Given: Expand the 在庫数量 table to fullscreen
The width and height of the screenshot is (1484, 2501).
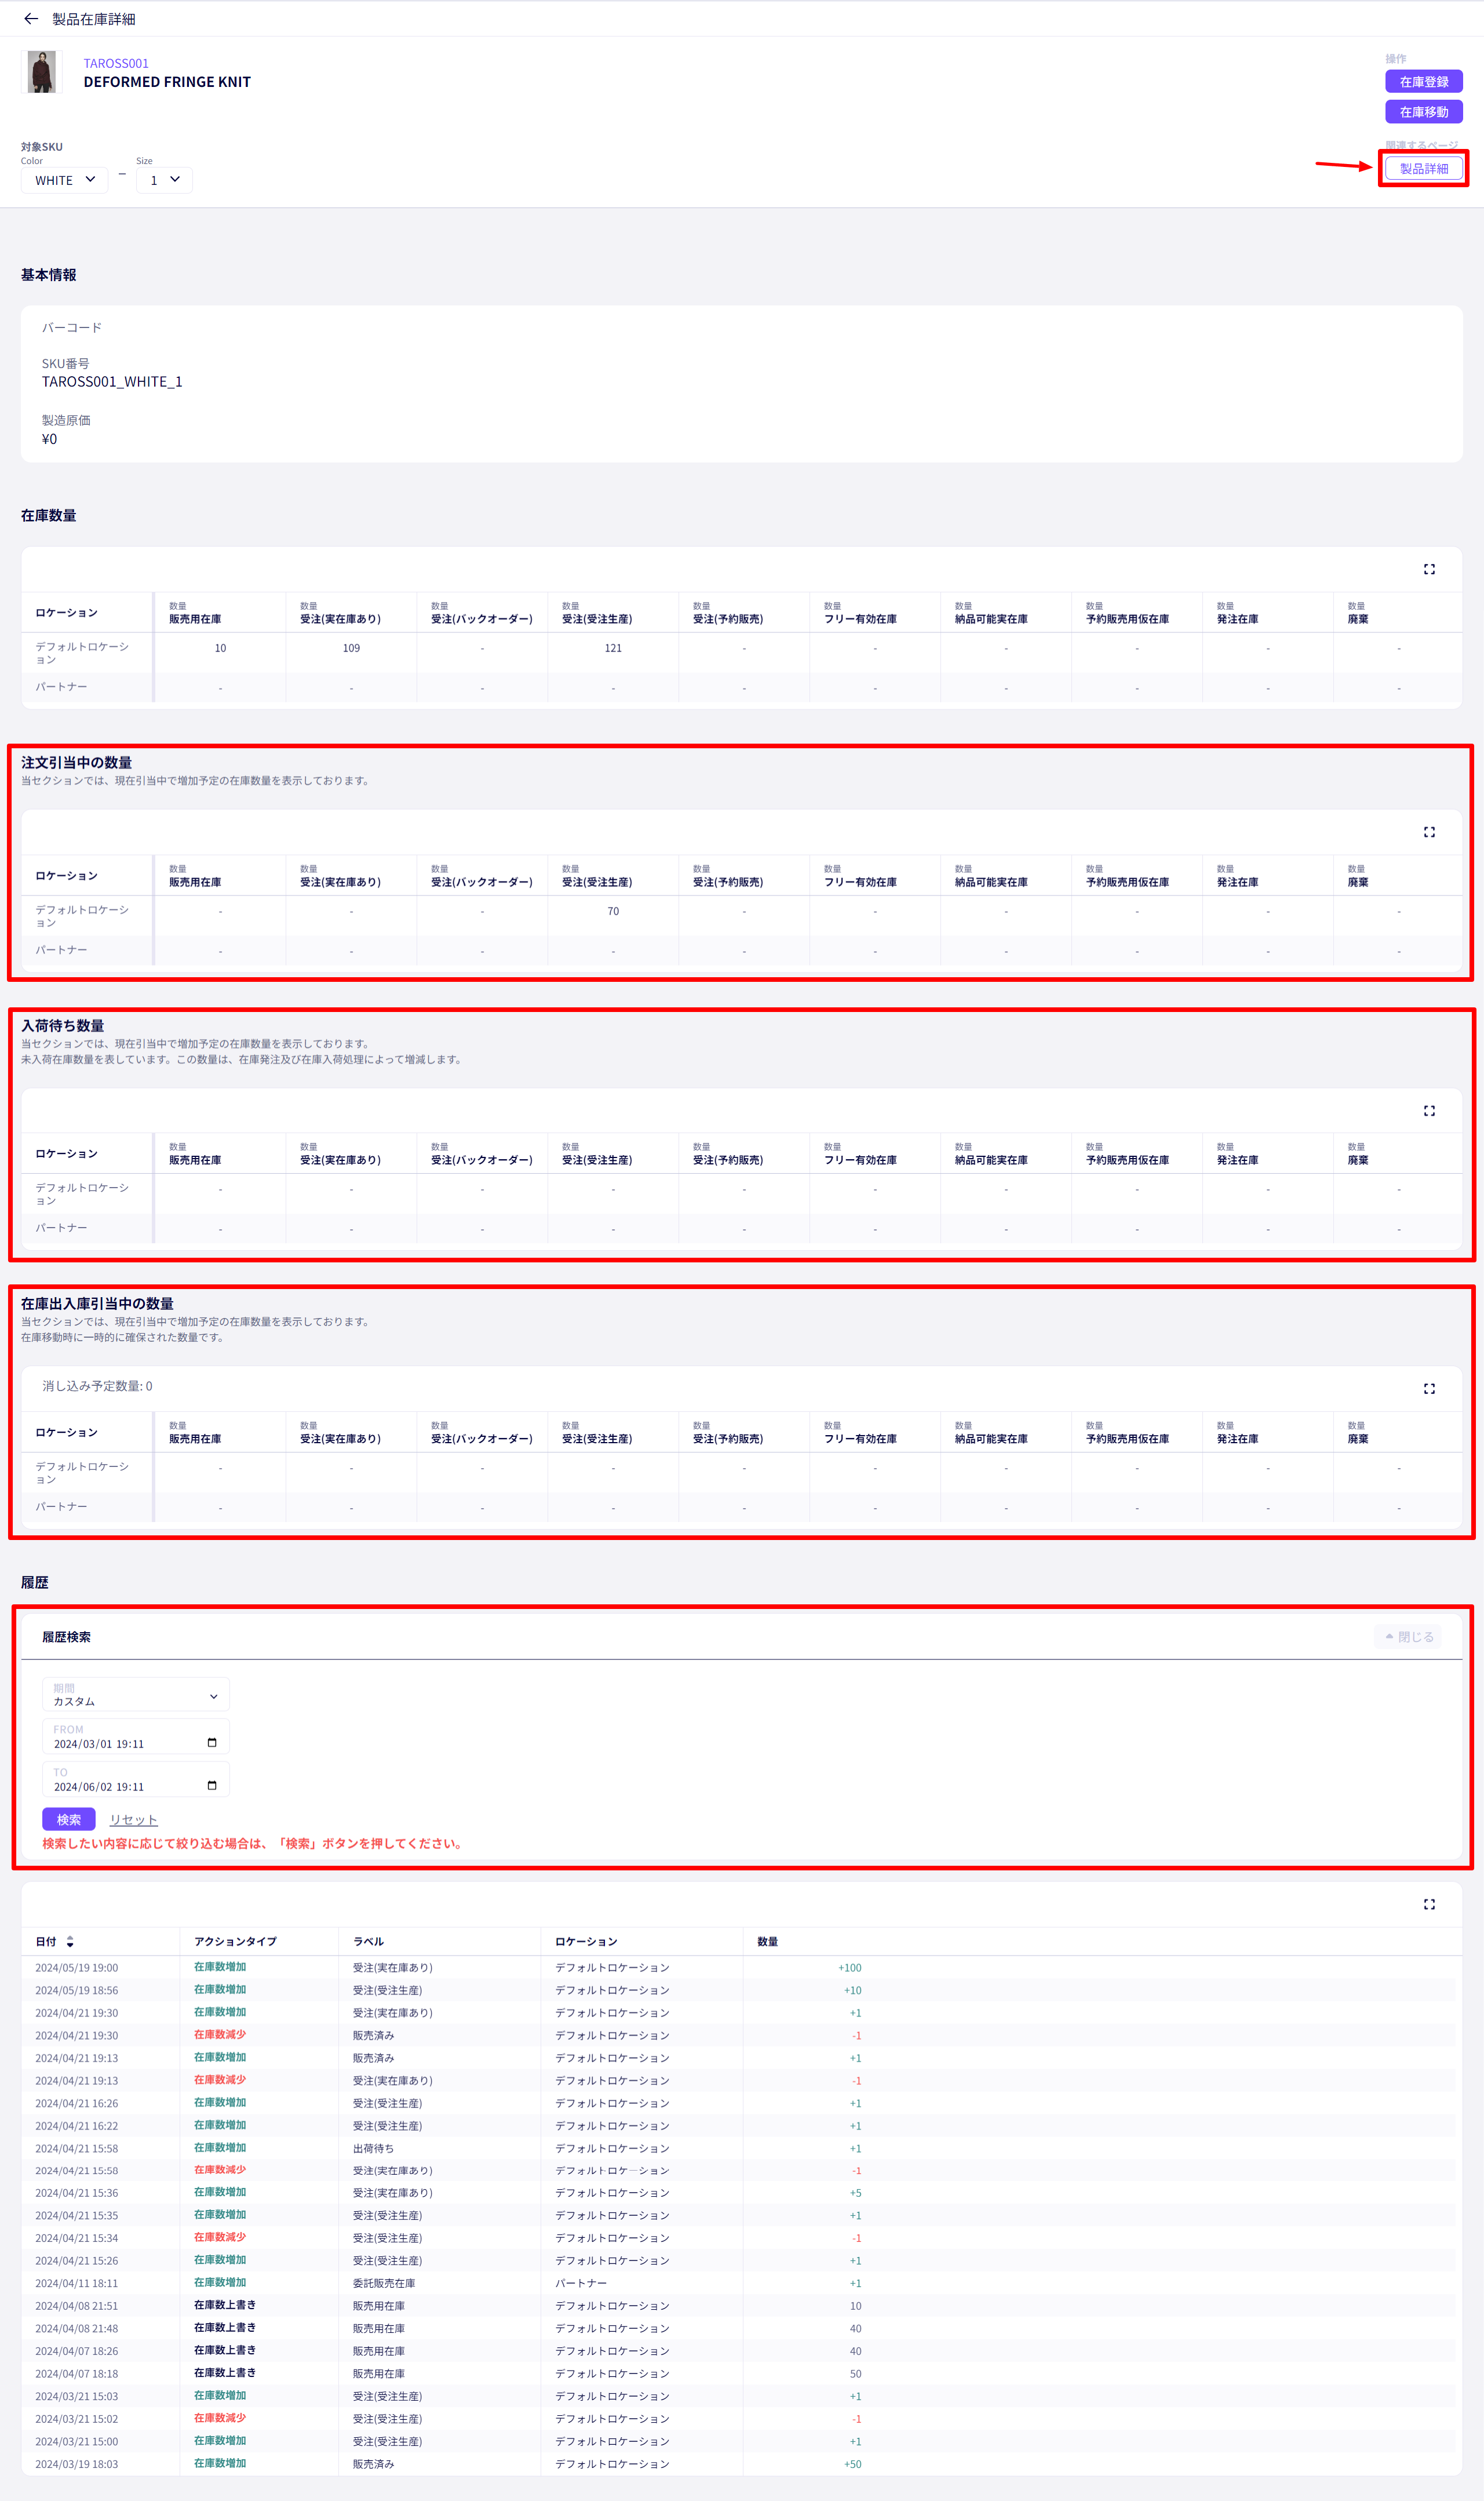Looking at the screenshot, I should [1429, 569].
